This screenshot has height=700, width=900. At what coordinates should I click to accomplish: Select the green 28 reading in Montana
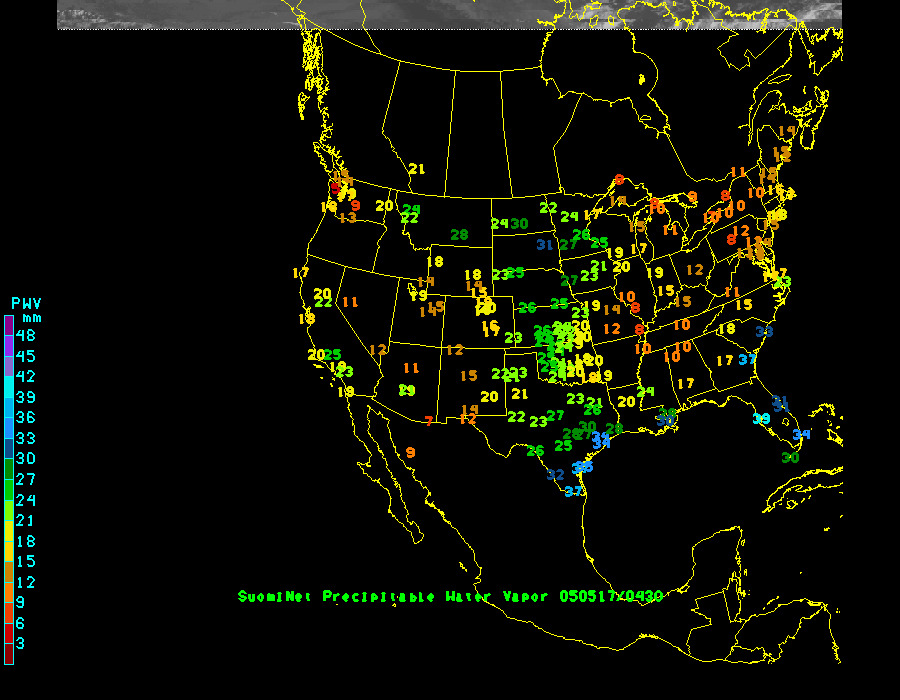[x=459, y=235]
